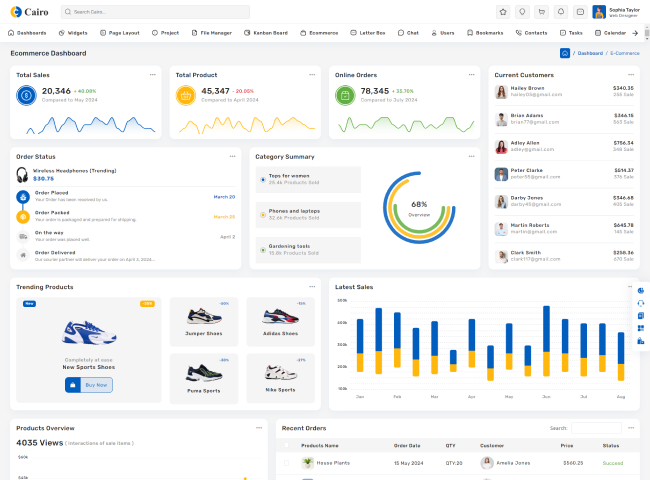Click the home icon in breadcrumb

pyautogui.click(x=565, y=53)
